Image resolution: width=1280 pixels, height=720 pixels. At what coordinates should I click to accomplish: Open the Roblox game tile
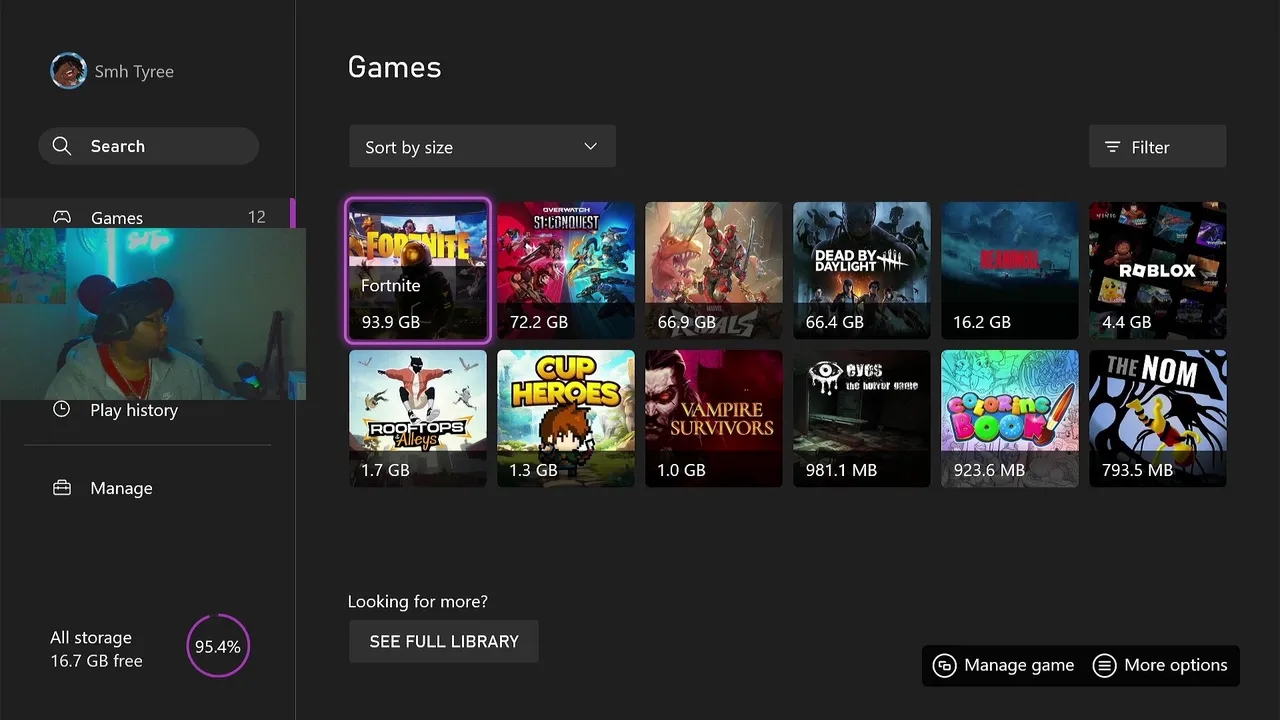pyautogui.click(x=1158, y=270)
